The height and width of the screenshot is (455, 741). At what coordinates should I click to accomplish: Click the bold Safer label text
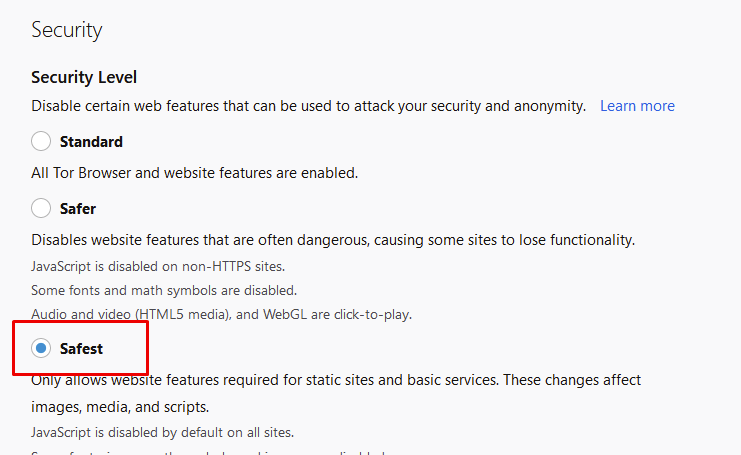(78, 209)
